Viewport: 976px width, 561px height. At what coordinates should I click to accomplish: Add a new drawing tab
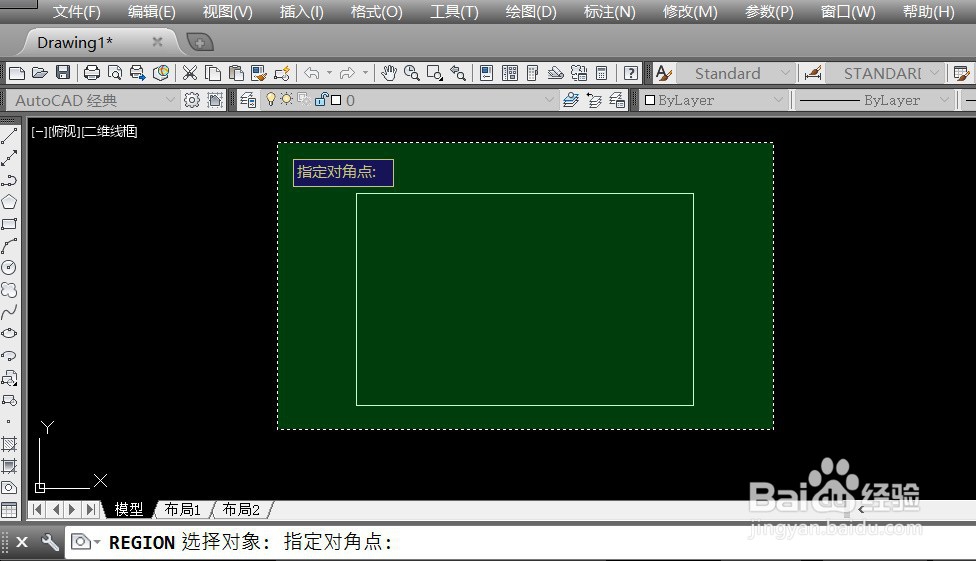199,42
